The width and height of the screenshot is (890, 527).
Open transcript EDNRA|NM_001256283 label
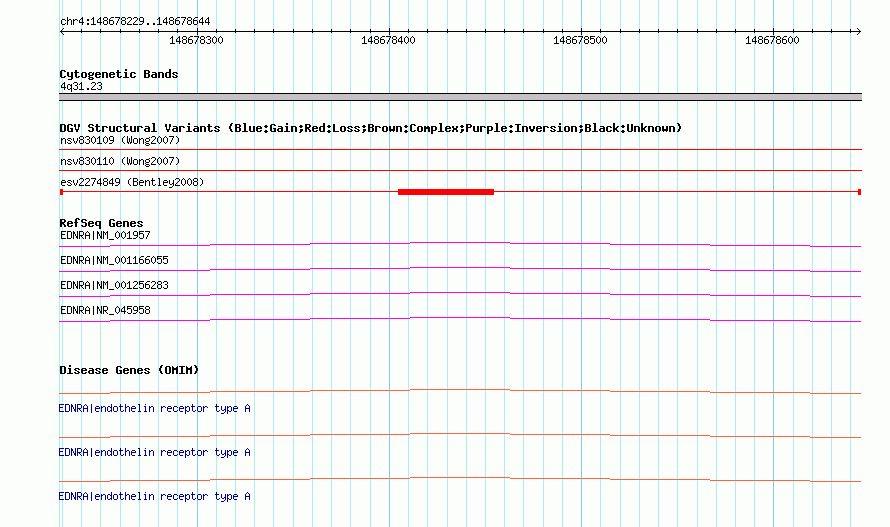tap(114, 285)
